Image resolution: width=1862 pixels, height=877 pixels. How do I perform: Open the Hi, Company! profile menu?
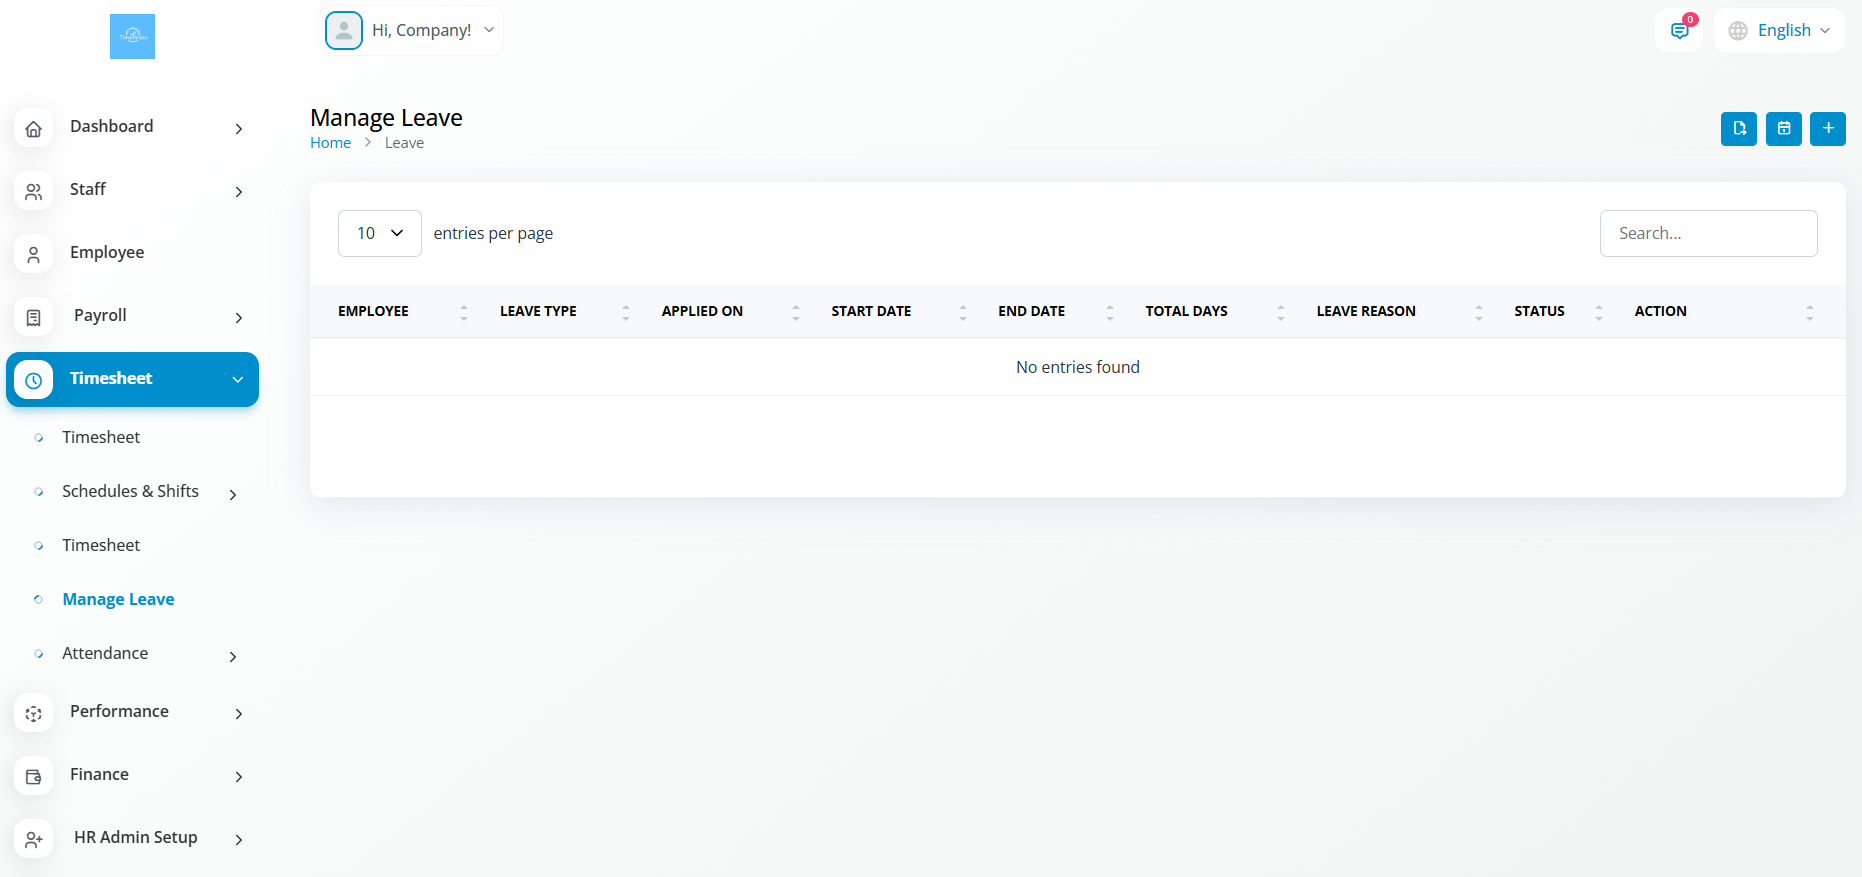411,31
